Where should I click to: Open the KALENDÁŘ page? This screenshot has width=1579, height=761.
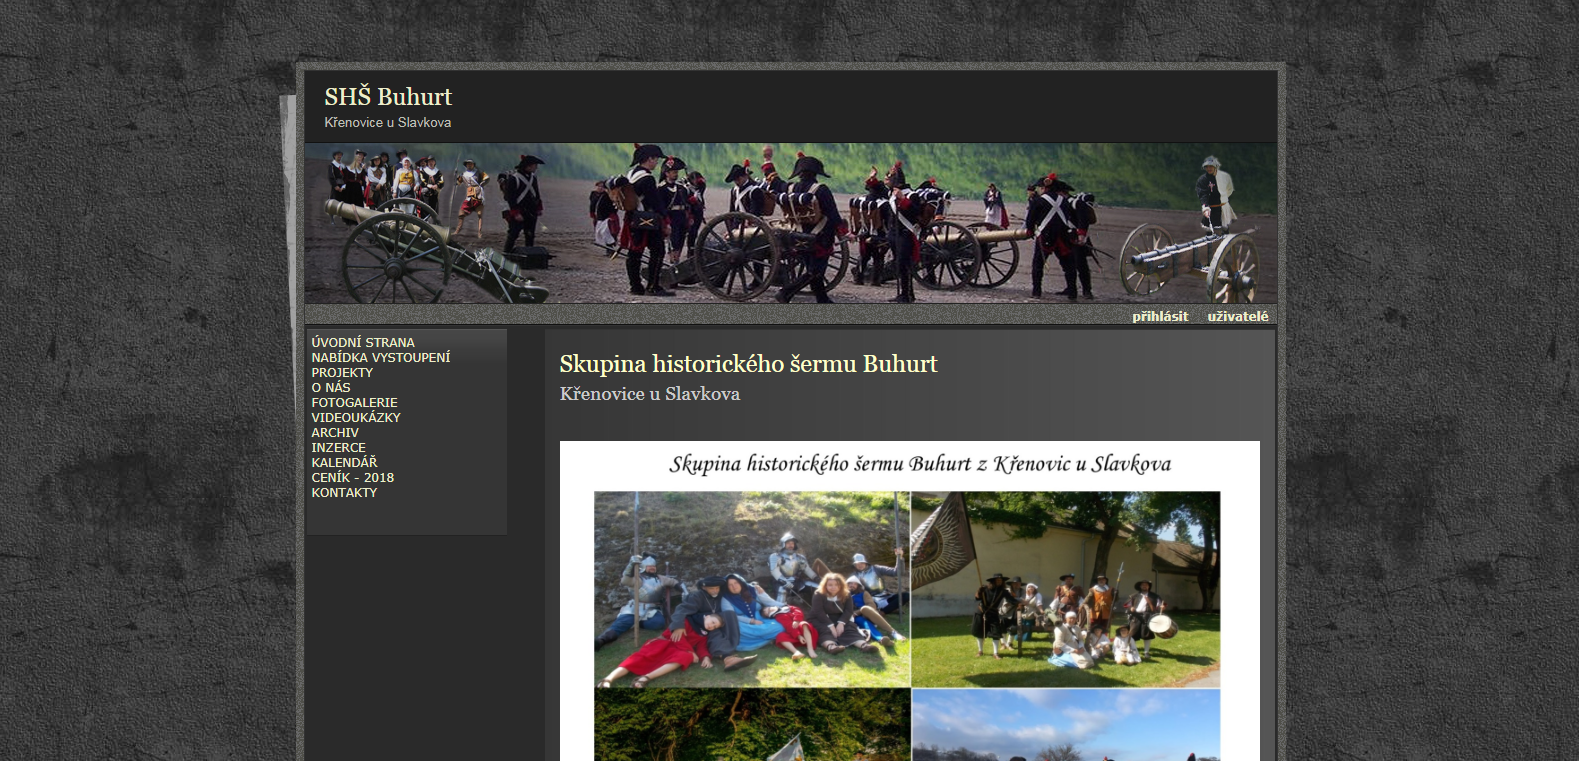[x=344, y=462]
